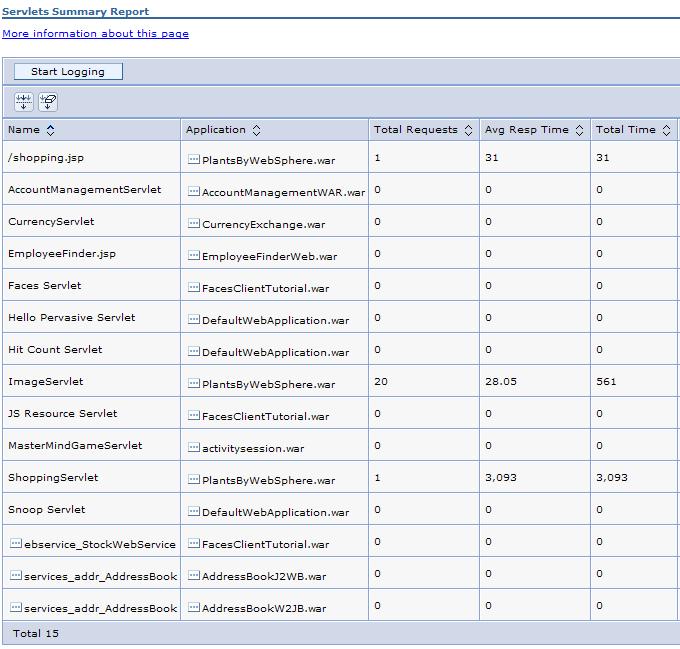This screenshot has width=680, height=649.
Task: Click /shopping.jsp avg resp time 31
Action: [492, 158]
